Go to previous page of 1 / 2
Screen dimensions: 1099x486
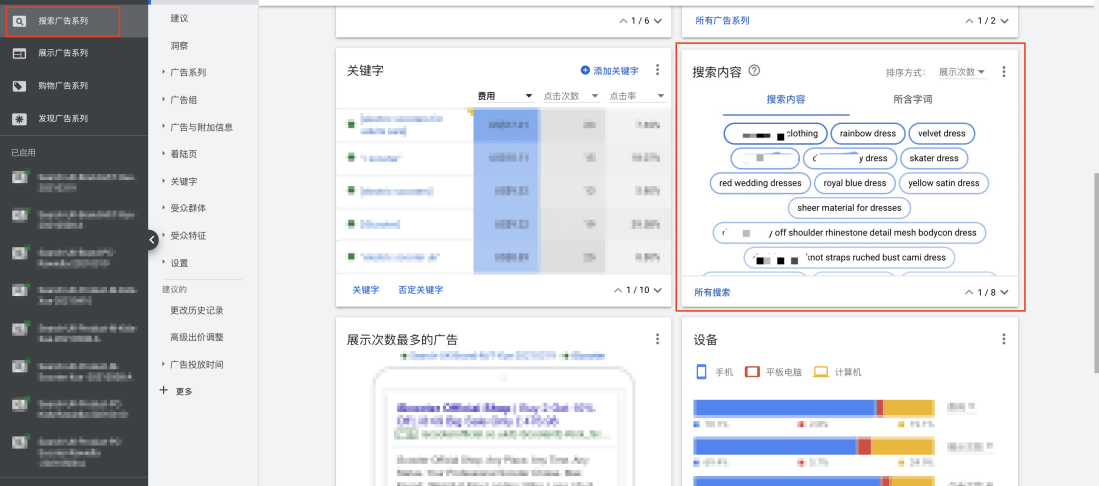pyautogui.click(x=969, y=20)
